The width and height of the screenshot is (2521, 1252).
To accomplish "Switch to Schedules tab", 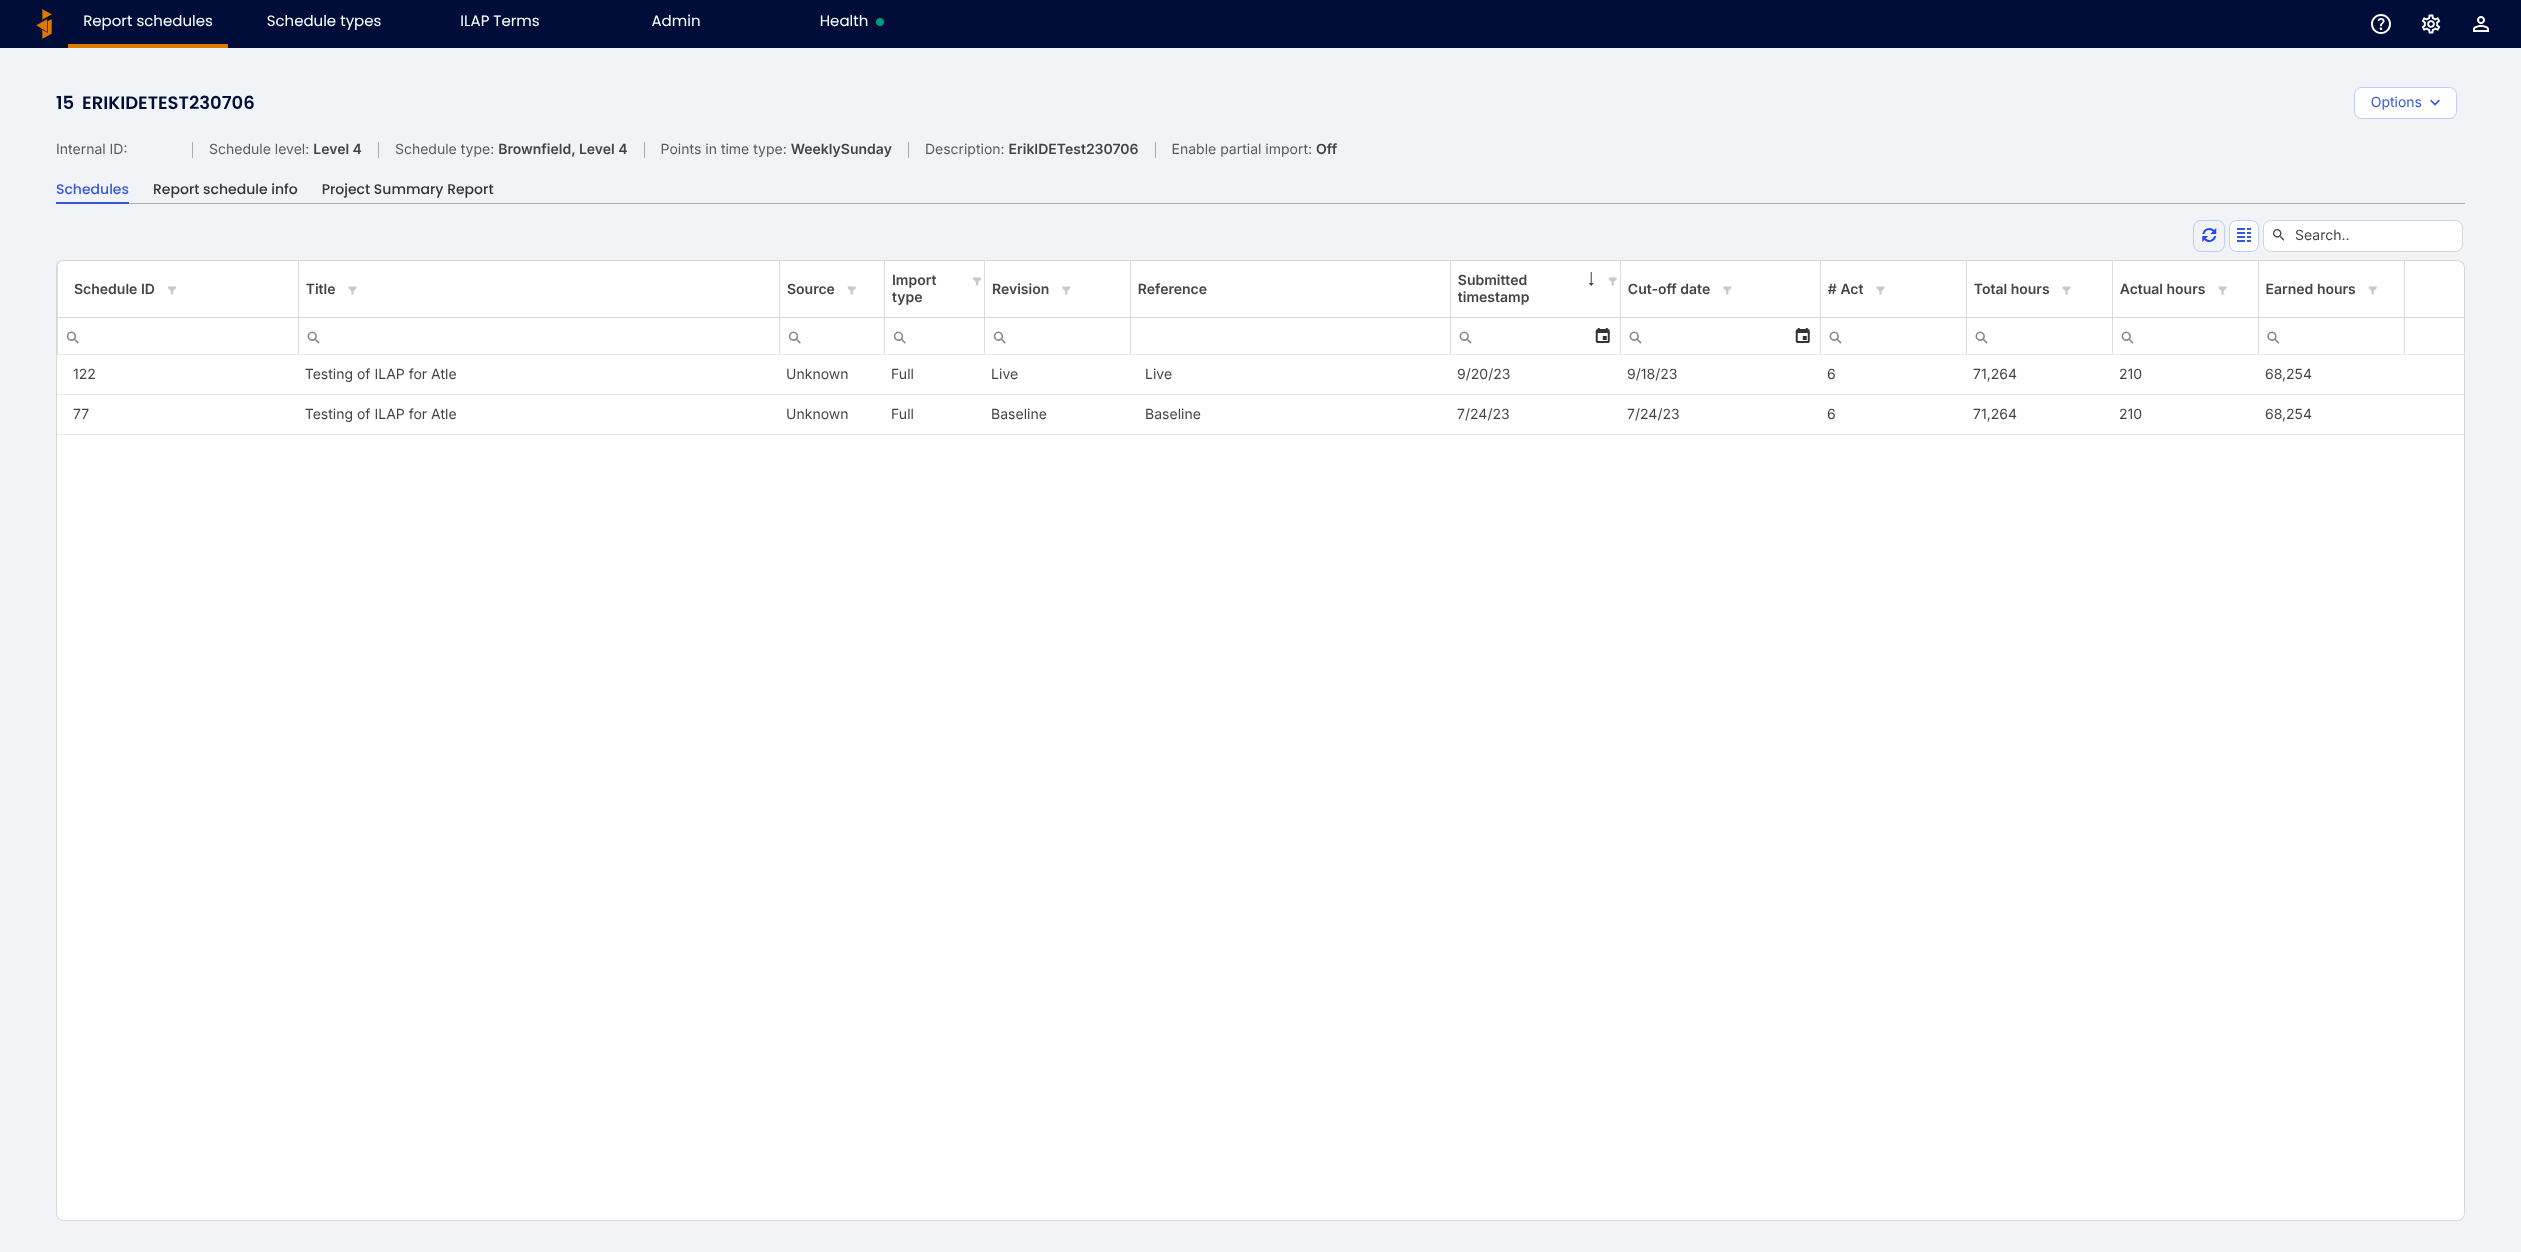I will pos(92,189).
